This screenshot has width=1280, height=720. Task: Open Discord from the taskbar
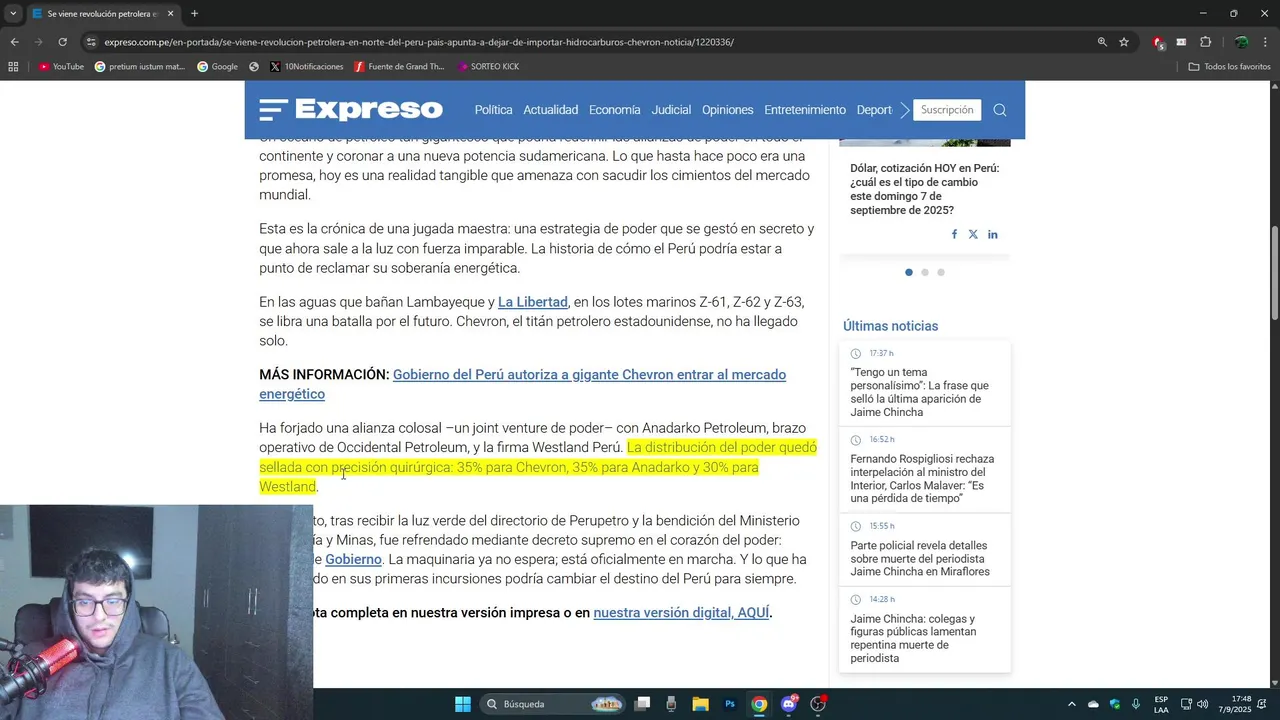(789, 704)
